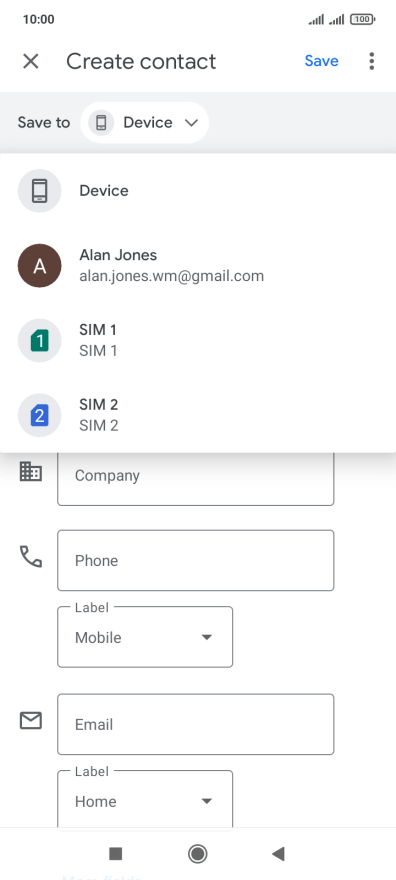Tap the Device phone icon in list
The image size is (396, 880).
click(x=39, y=191)
